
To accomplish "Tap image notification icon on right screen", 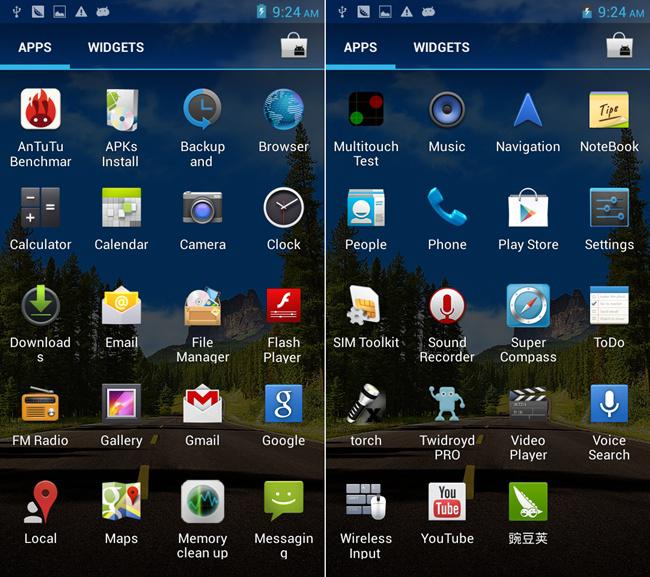I will (385, 12).
